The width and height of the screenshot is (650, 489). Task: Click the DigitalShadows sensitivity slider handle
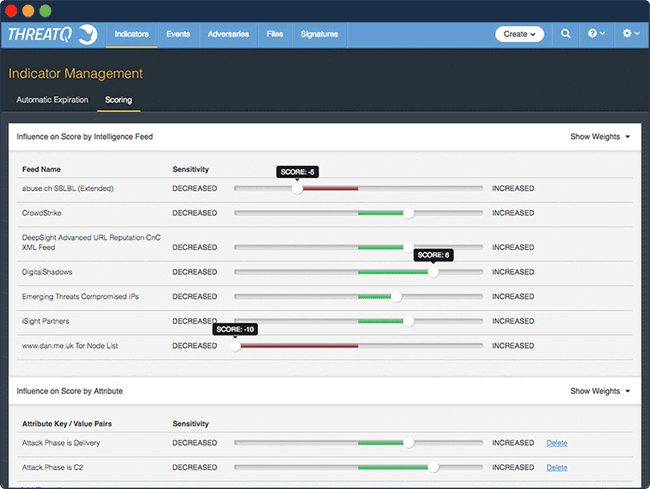433,272
